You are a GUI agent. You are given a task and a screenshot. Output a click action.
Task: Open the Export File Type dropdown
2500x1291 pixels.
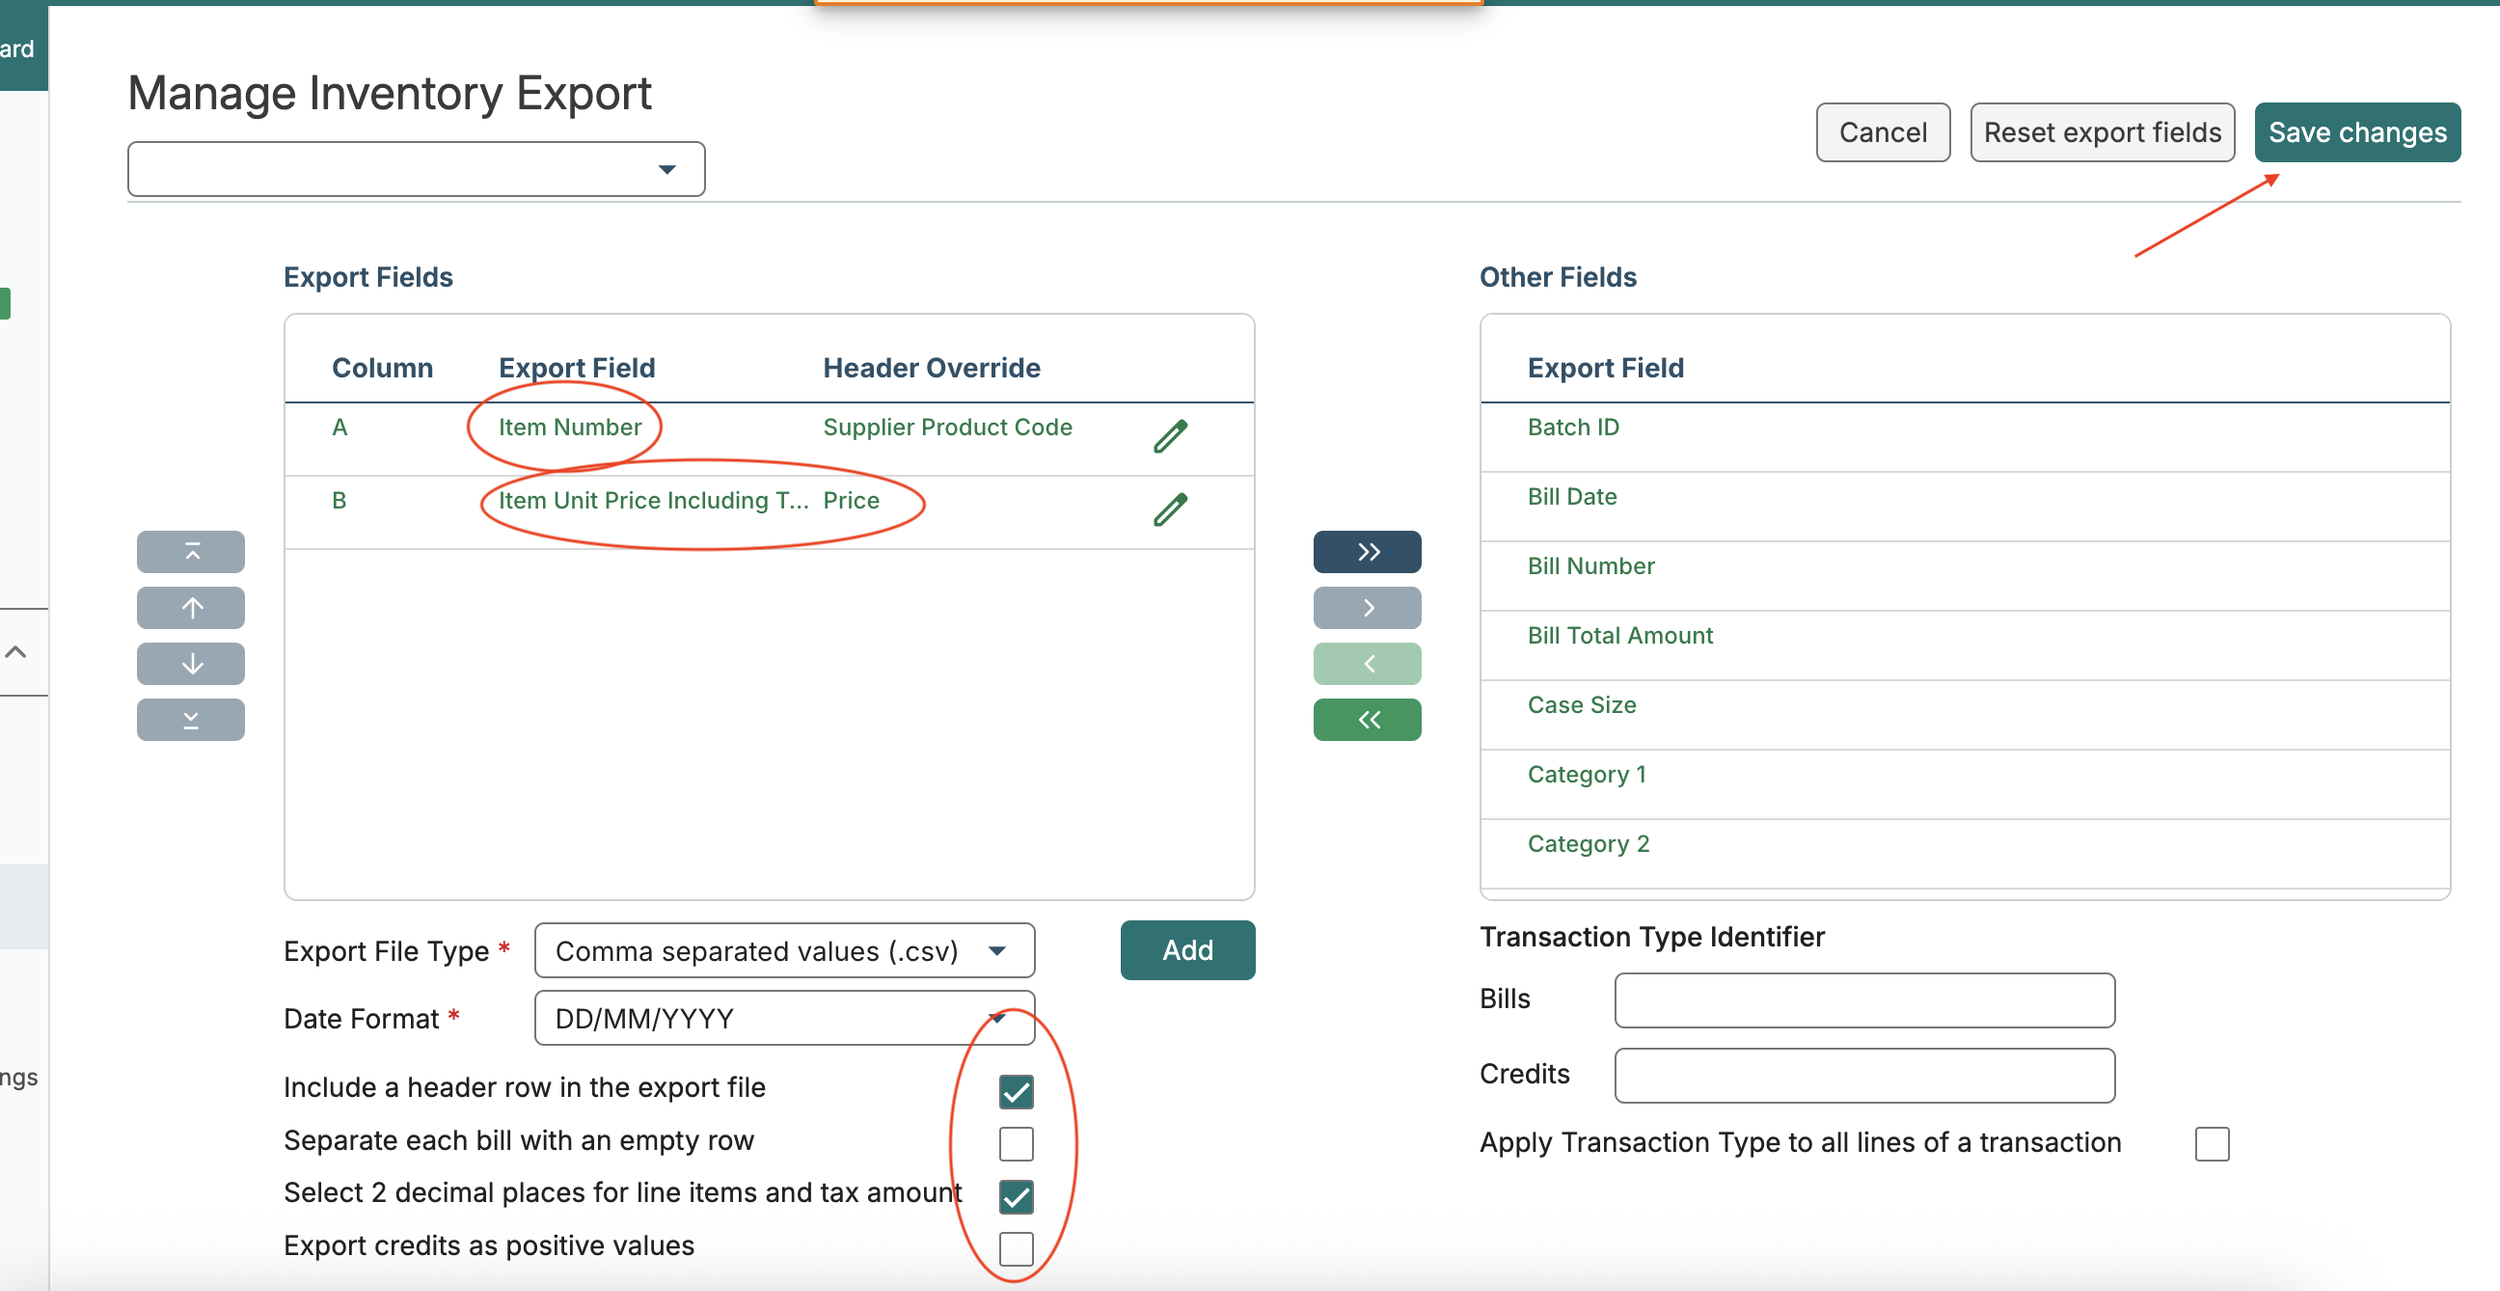[784, 951]
